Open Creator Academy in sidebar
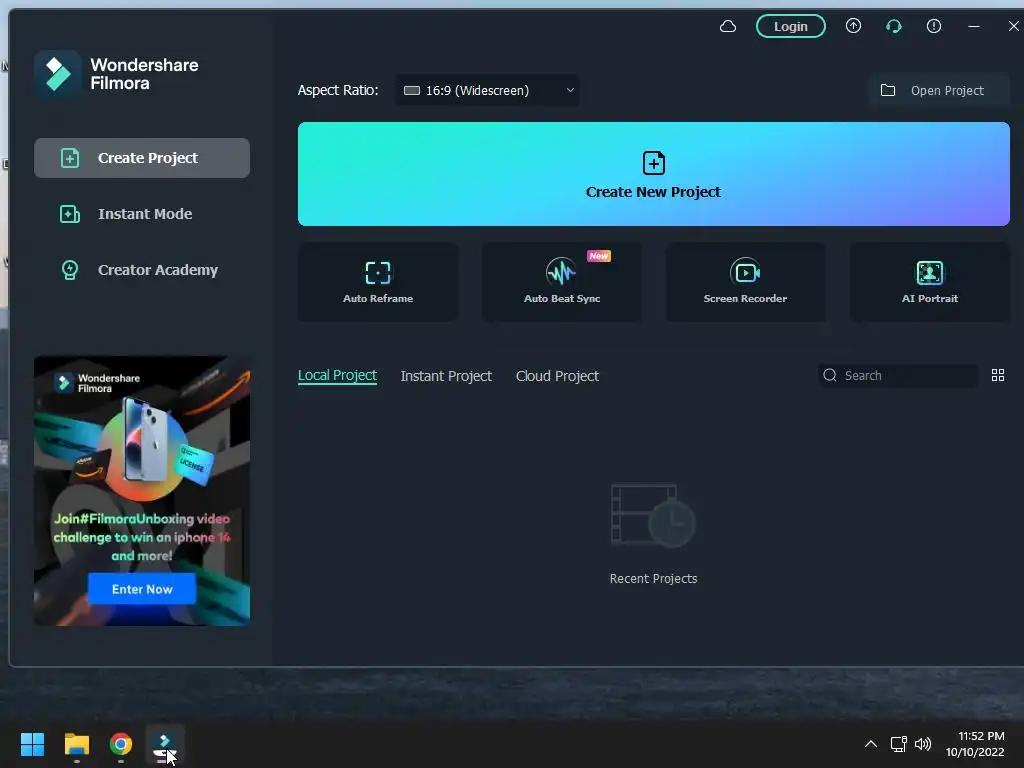 [142, 270]
